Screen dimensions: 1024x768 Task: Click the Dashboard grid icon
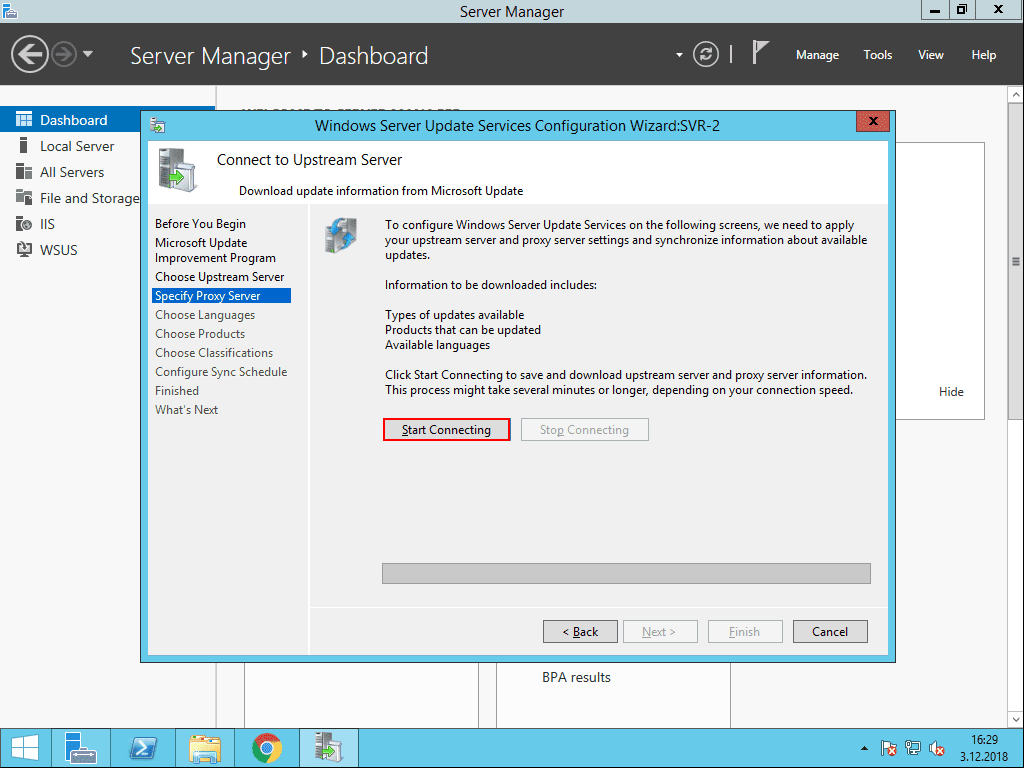(x=24, y=120)
